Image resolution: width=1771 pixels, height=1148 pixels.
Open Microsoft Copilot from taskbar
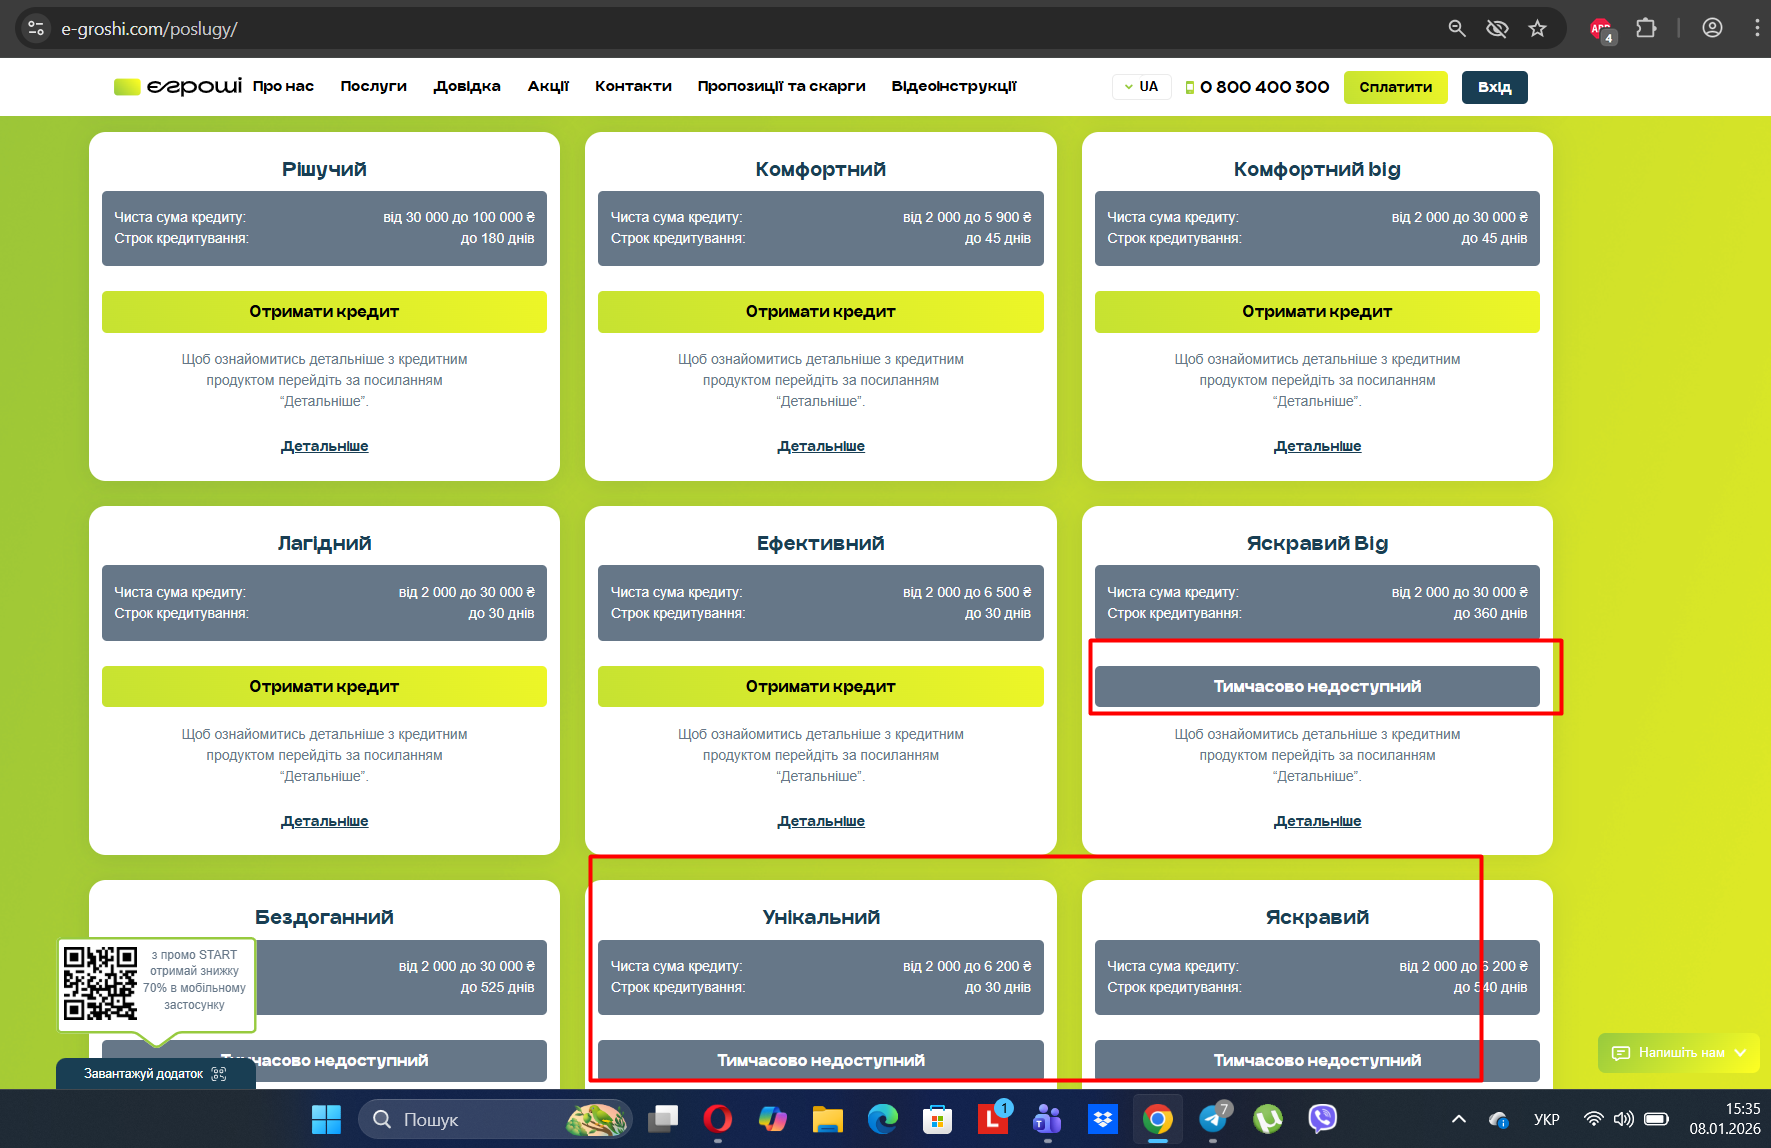[772, 1119]
